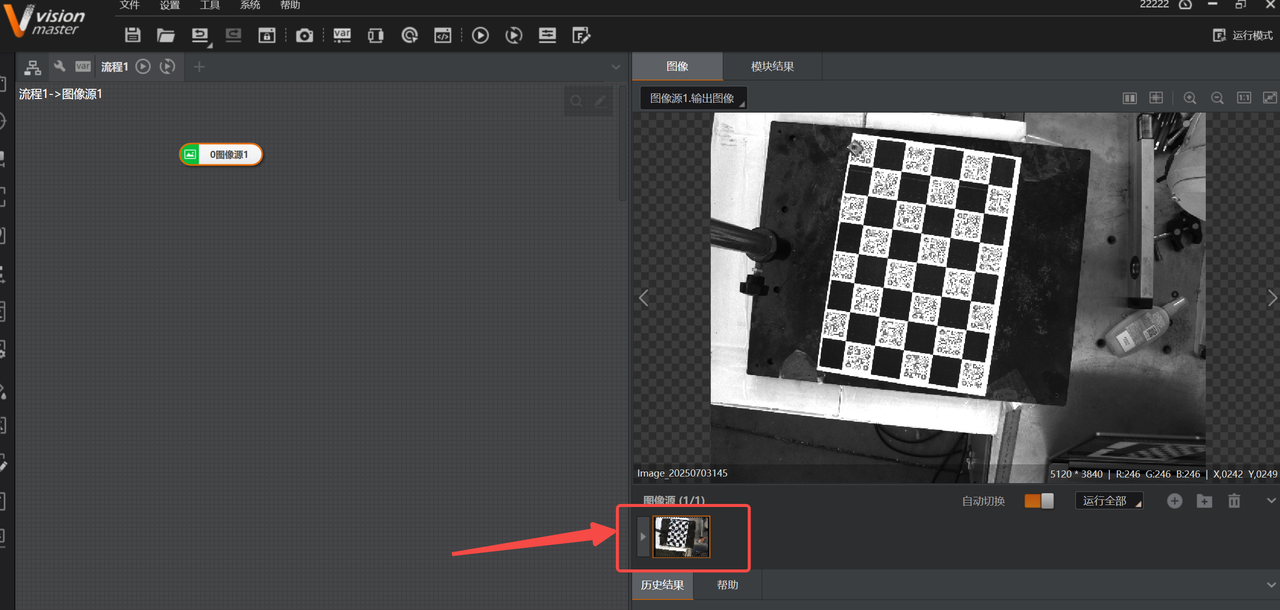The height and width of the screenshot is (610, 1280).
Task: Open solution via the folder icon
Action: (x=166, y=35)
